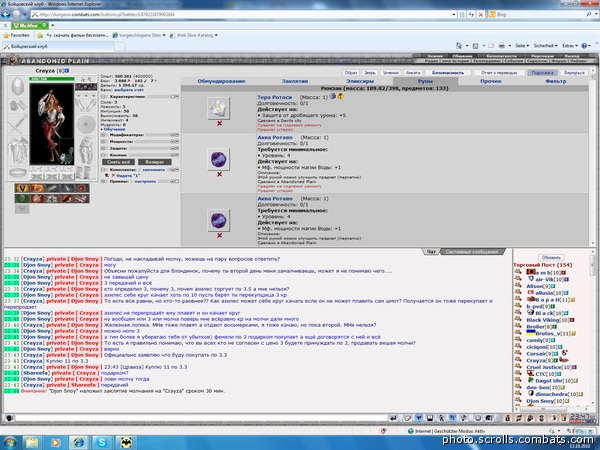
Task: Delete the Тера Ротаси rune with red X
Action: [219, 123]
